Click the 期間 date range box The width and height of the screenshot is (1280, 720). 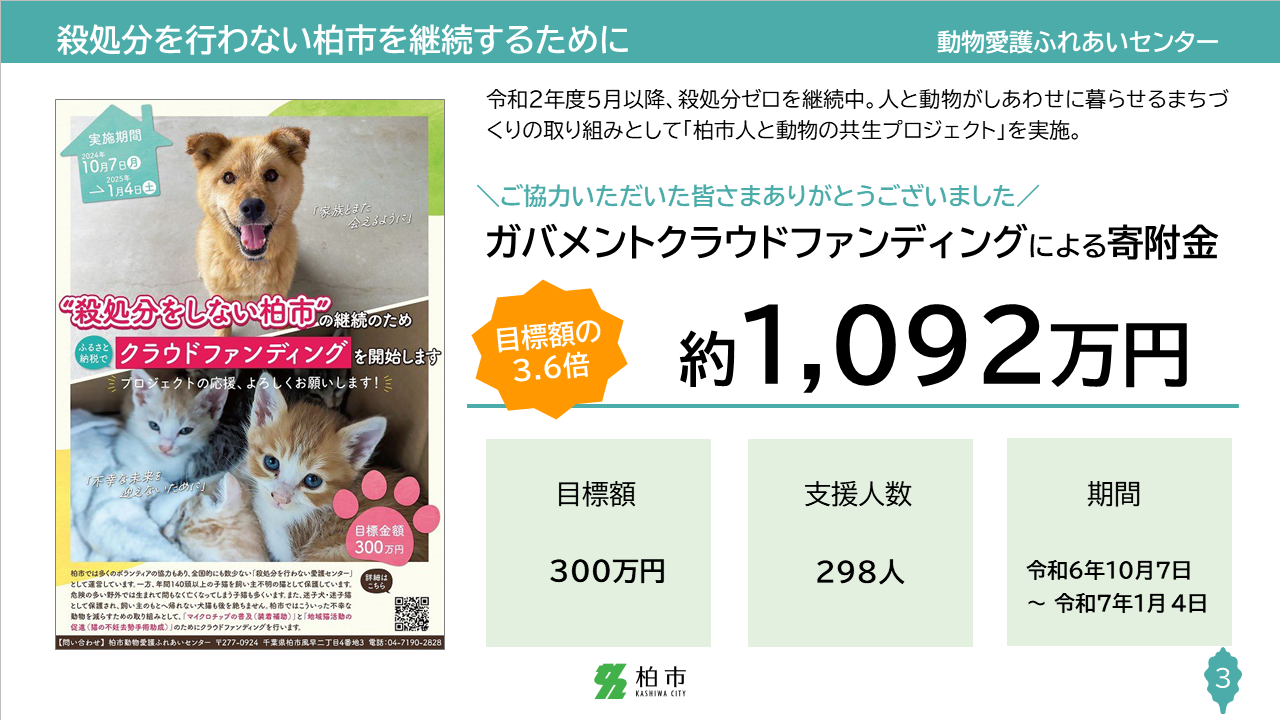tap(1119, 542)
